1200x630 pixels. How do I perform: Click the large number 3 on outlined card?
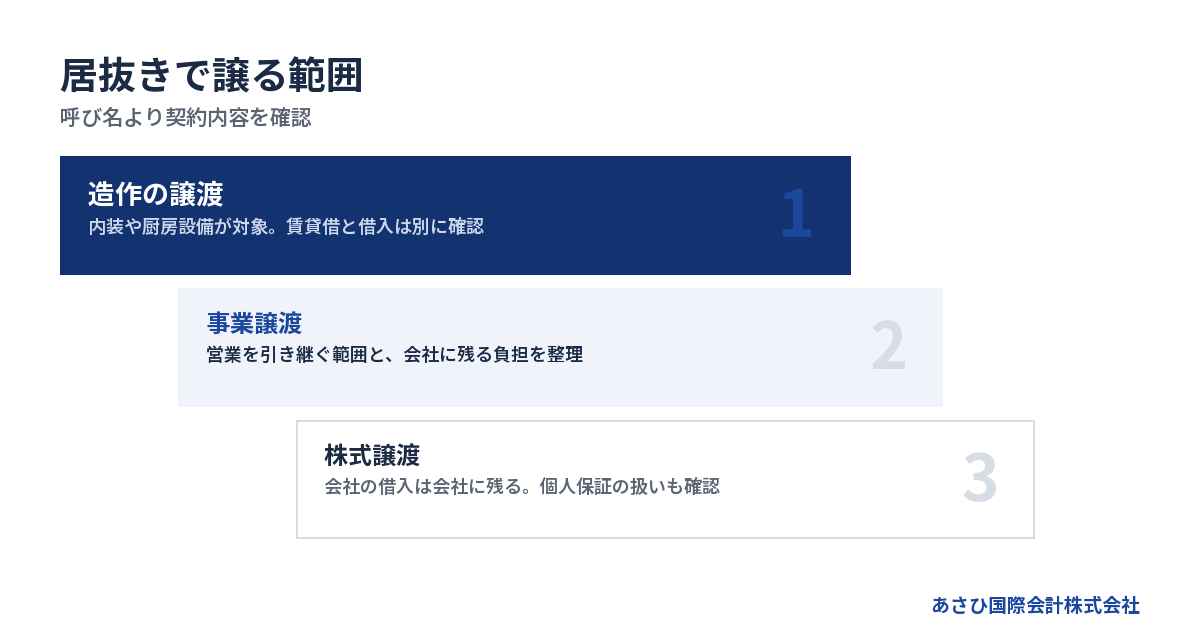click(980, 478)
